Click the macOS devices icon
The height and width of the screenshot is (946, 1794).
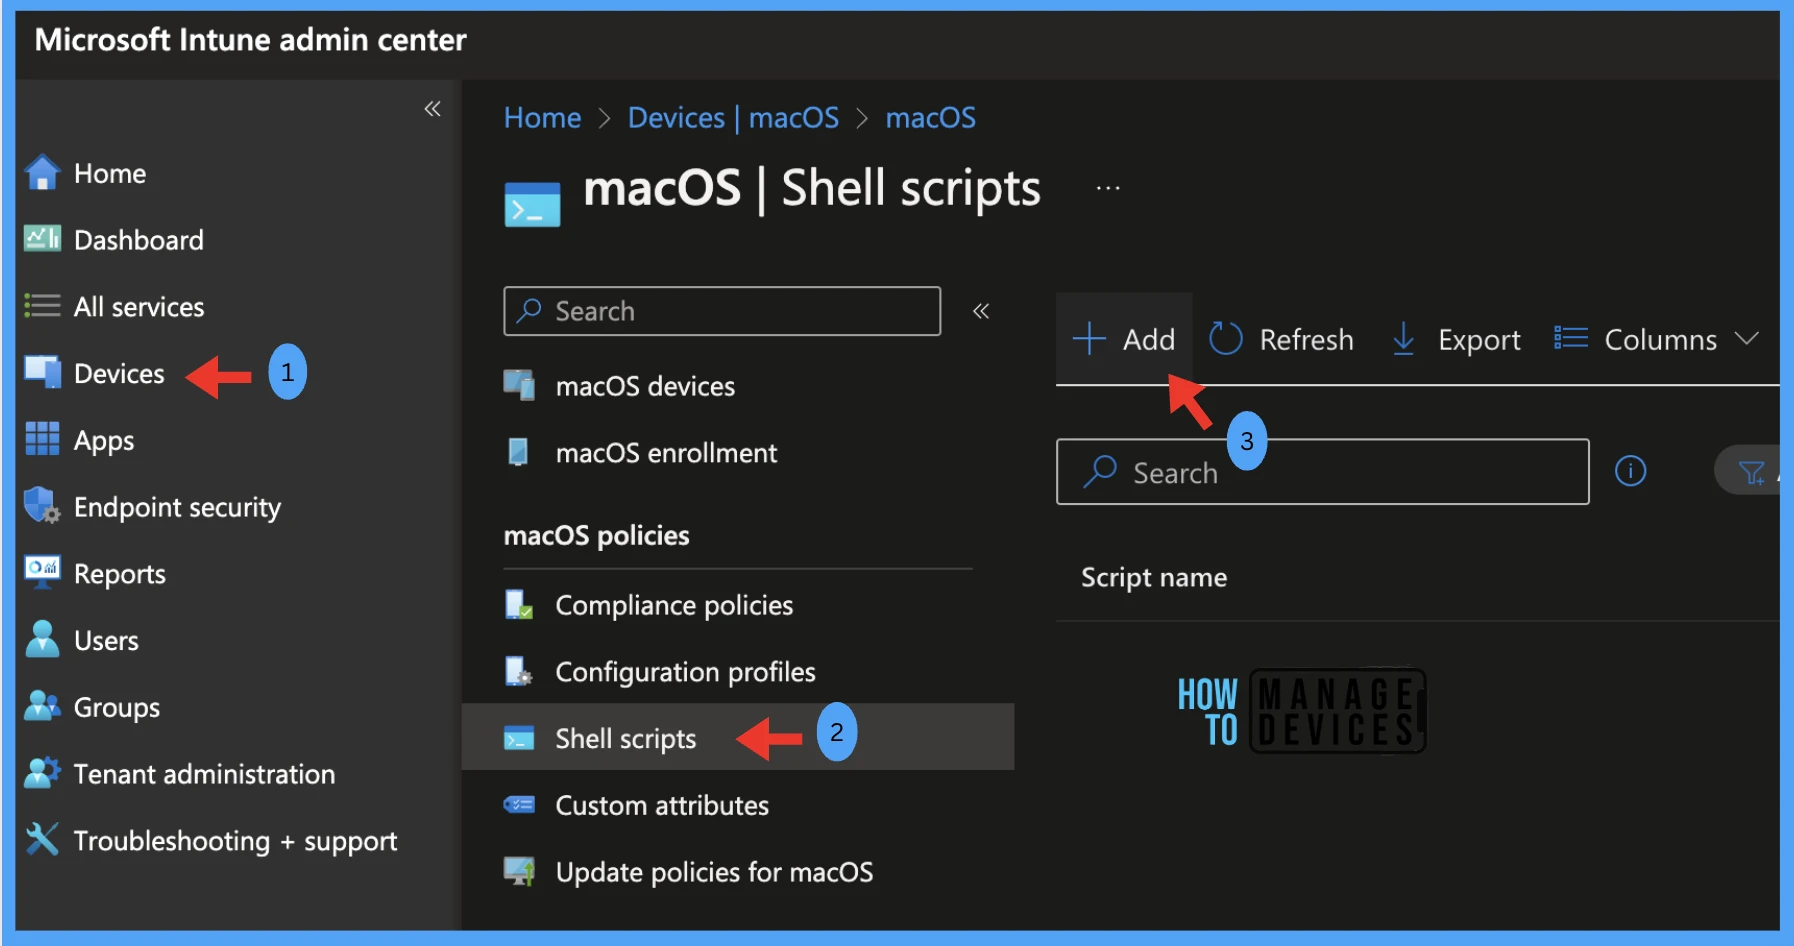[x=519, y=385]
